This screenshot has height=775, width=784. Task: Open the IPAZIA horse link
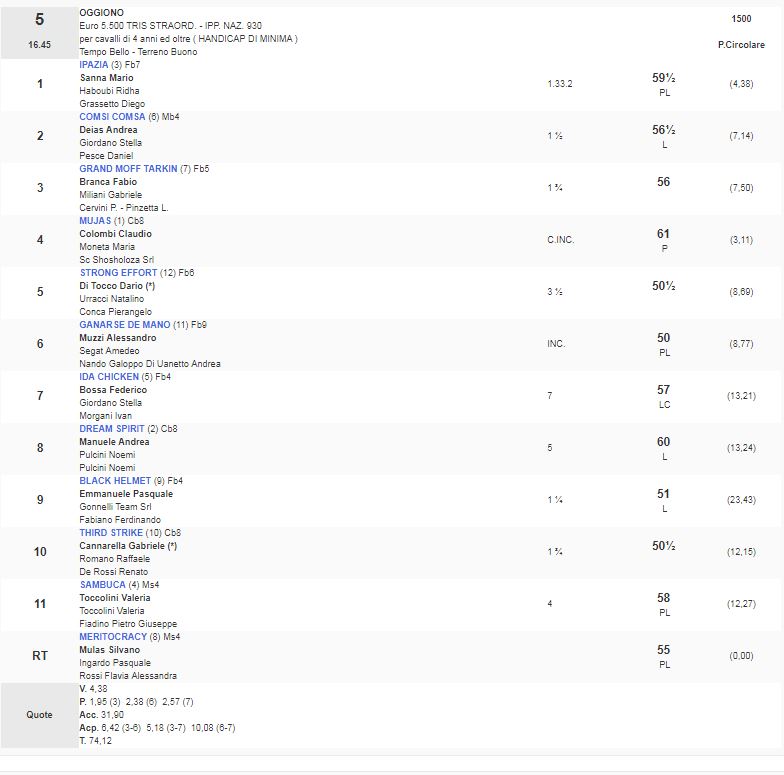(x=94, y=64)
